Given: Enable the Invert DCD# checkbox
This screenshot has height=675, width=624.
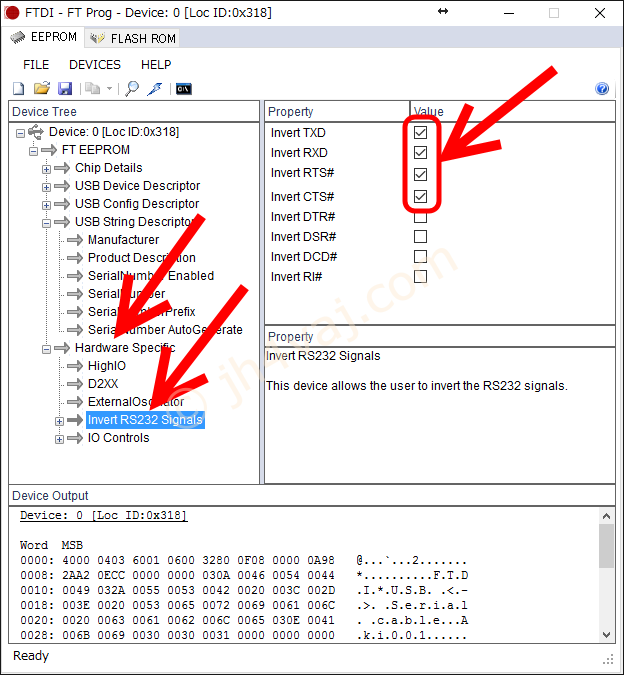Looking at the screenshot, I should pos(420,257).
